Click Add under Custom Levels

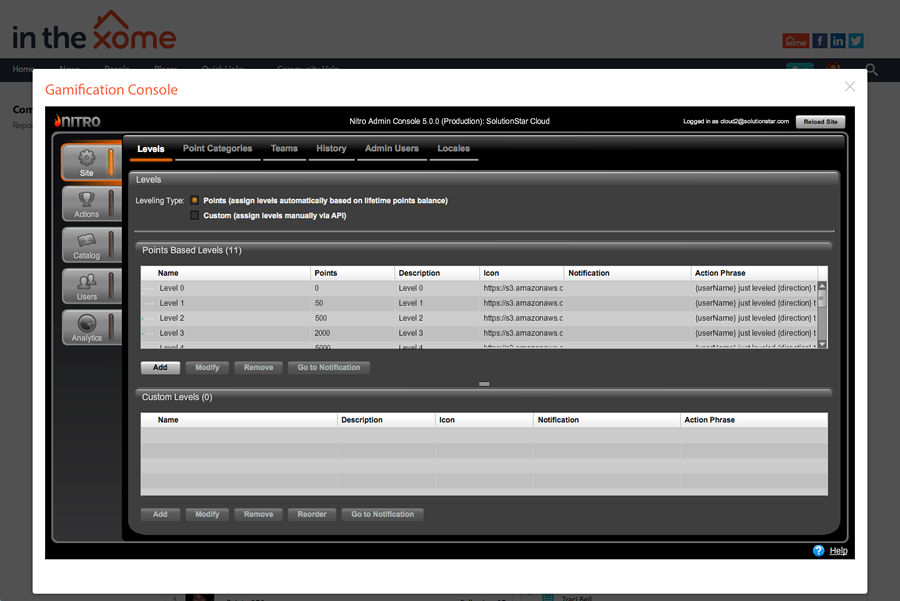pos(160,514)
